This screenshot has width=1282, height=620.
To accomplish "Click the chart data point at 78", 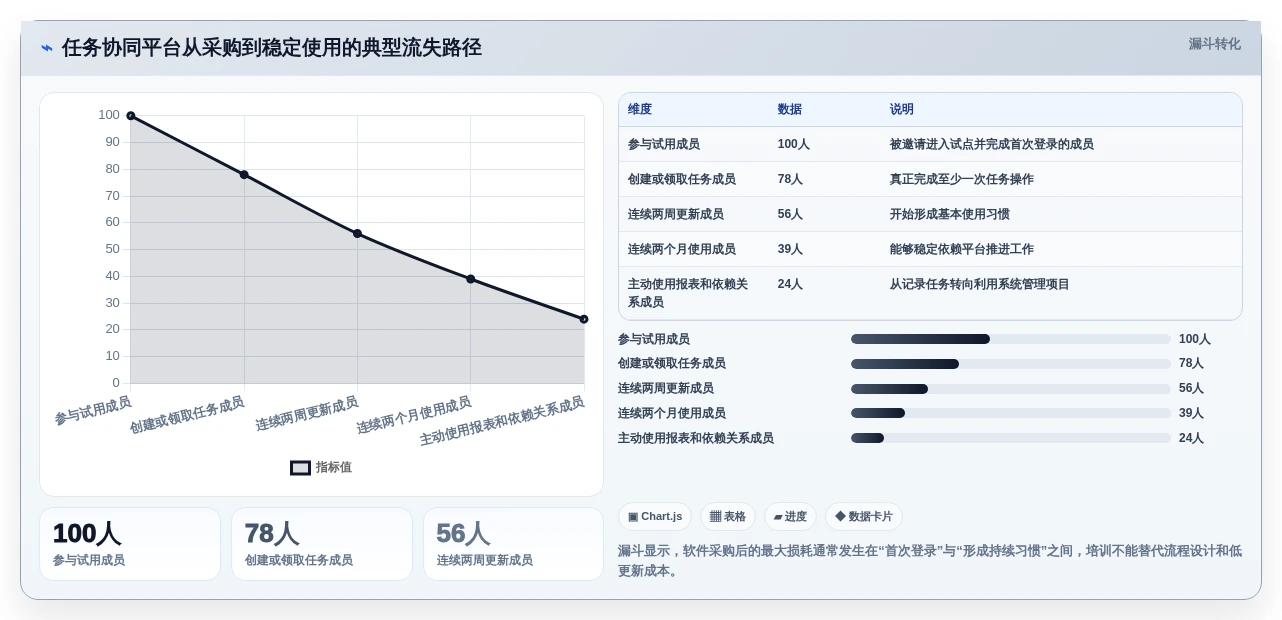I will click(x=244, y=175).
